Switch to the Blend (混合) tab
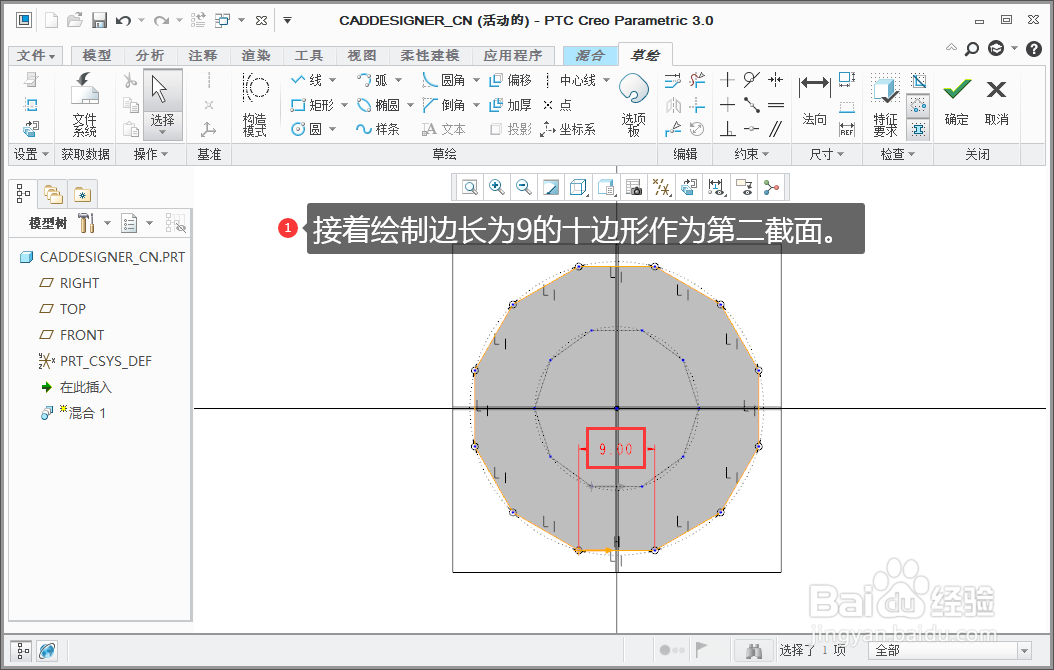The width and height of the screenshot is (1054, 670). pyautogui.click(x=590, y=55)
